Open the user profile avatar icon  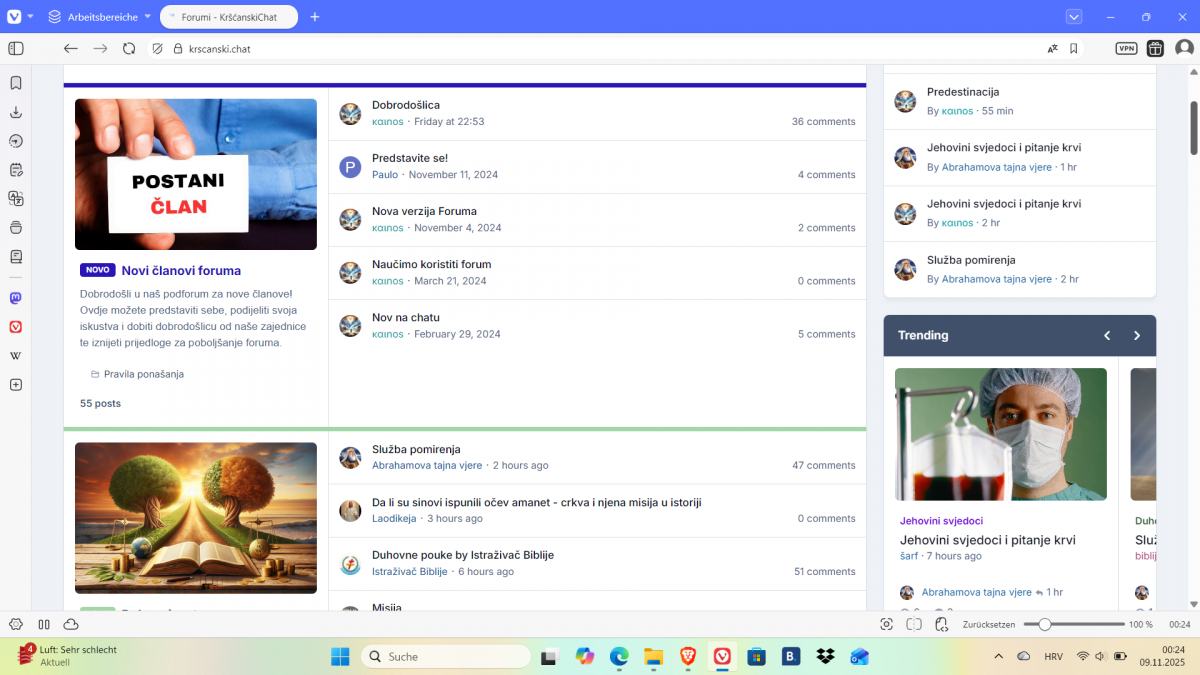pyautogui.click(x=1184, y=48)
